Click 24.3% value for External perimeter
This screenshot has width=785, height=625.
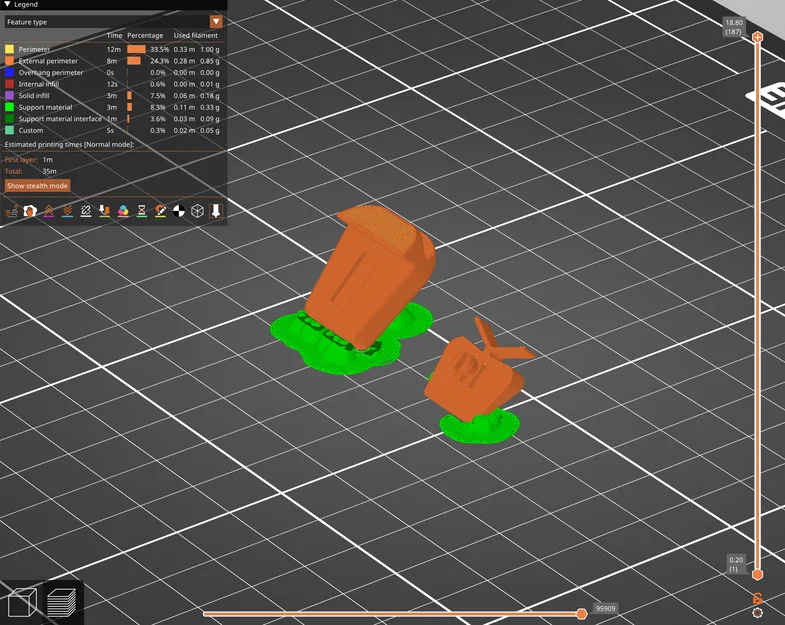tap(159, 61)
